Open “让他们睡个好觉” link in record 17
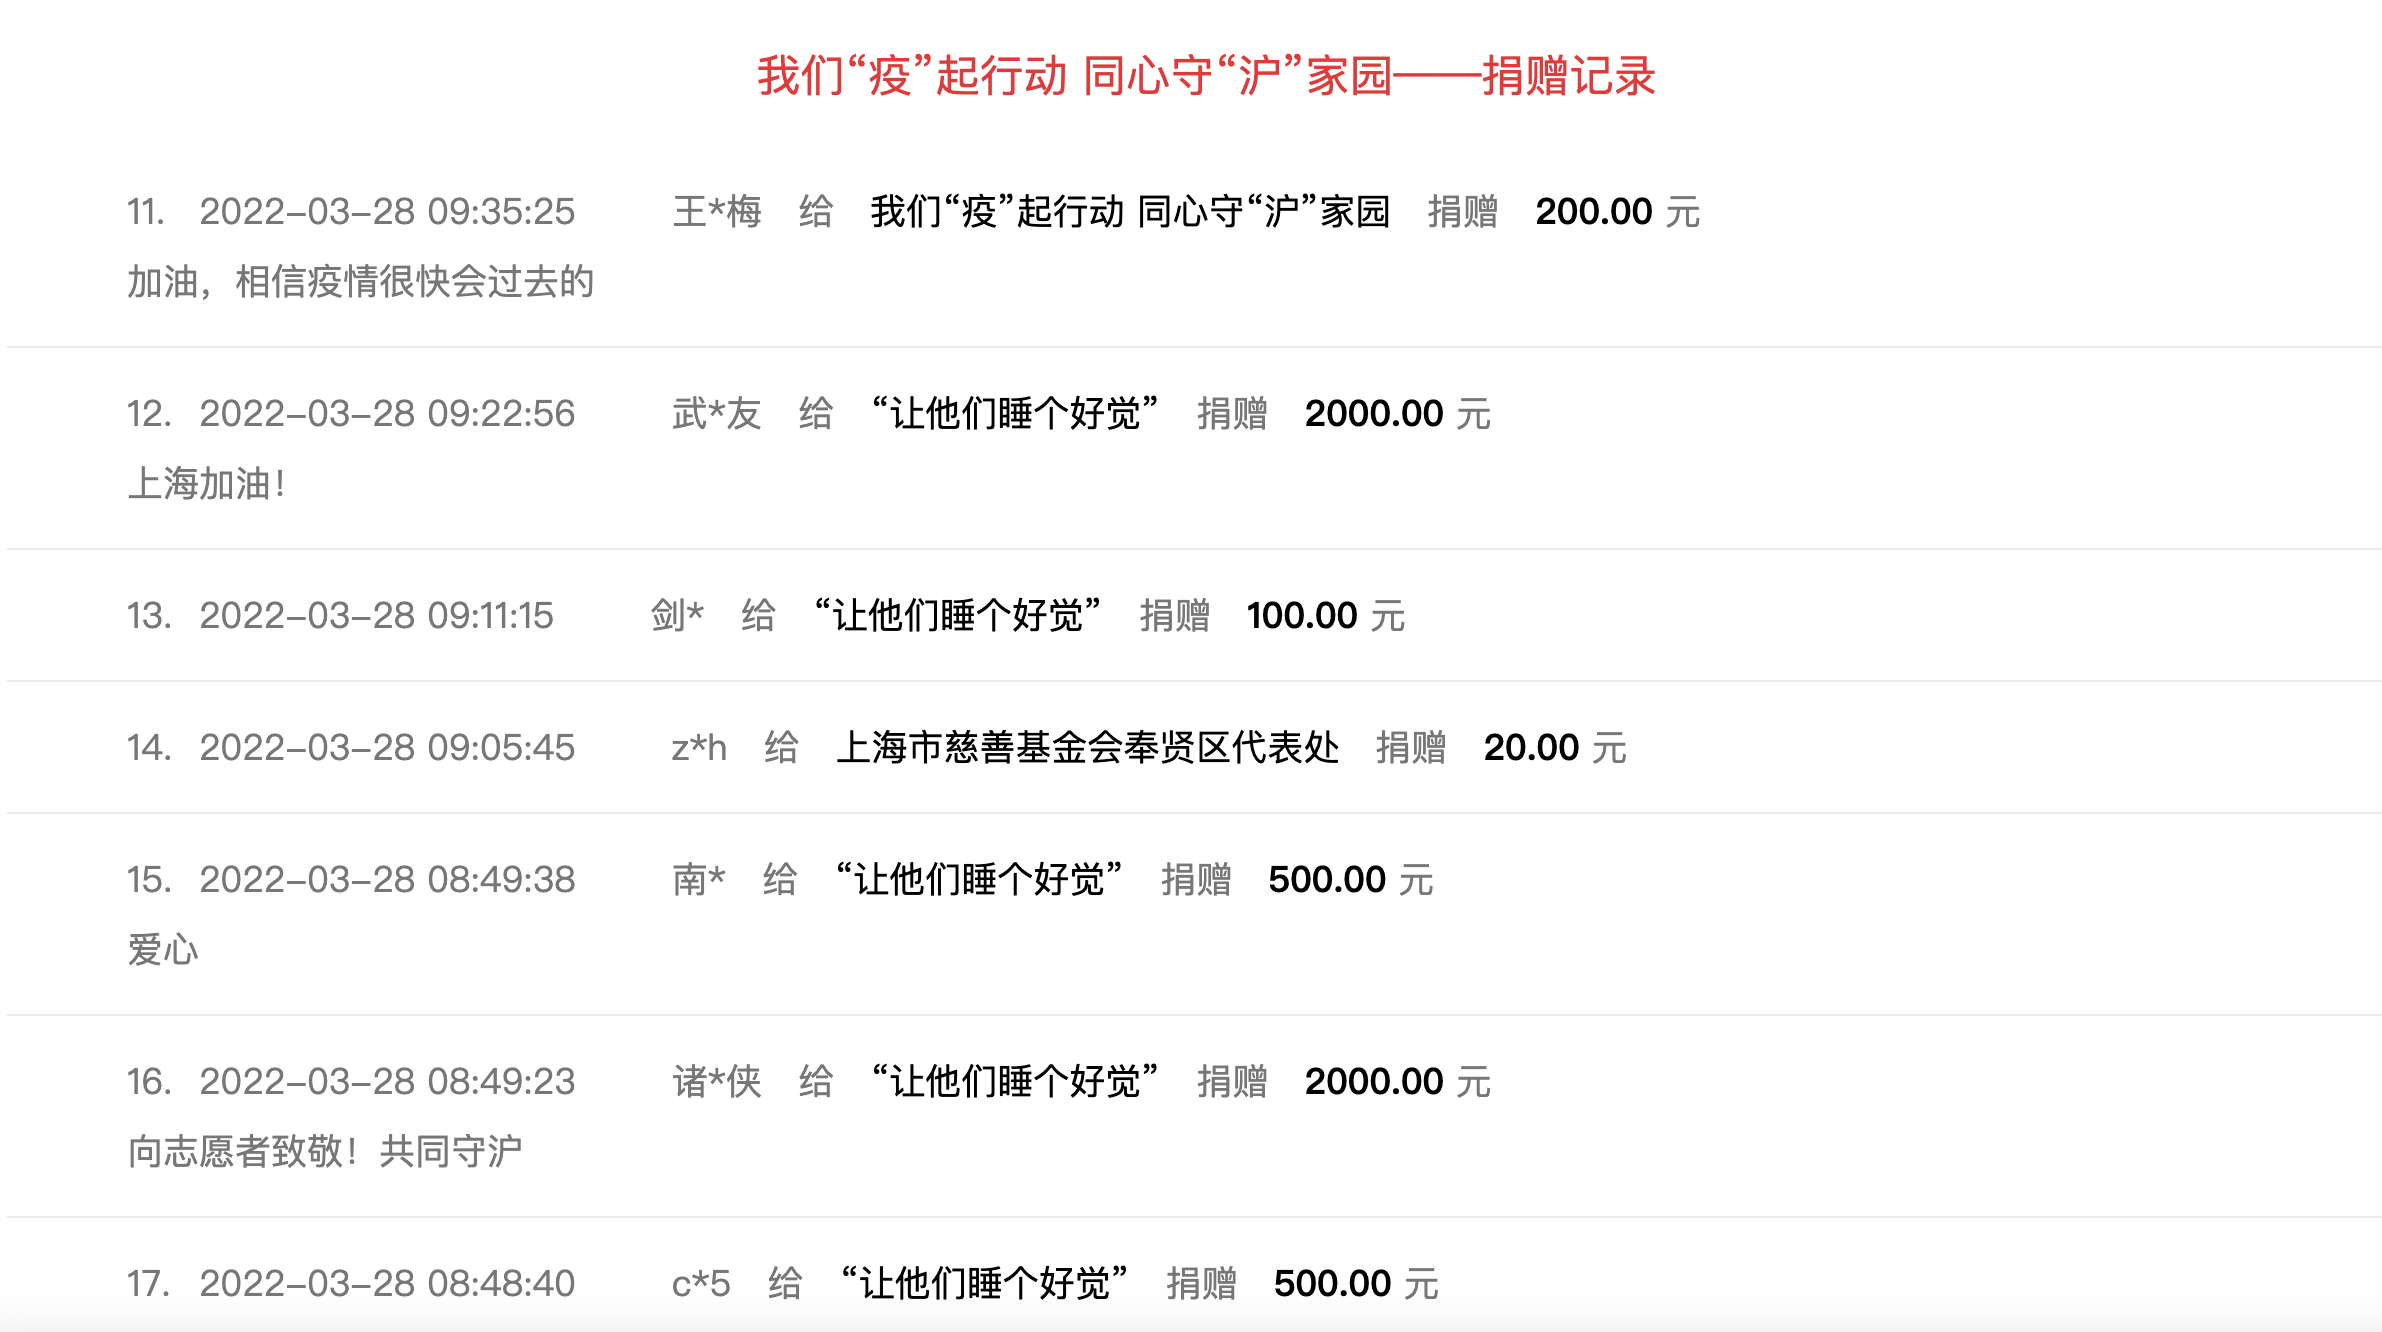This screenshot has width=2382, height=1332. pos(984,1284)
